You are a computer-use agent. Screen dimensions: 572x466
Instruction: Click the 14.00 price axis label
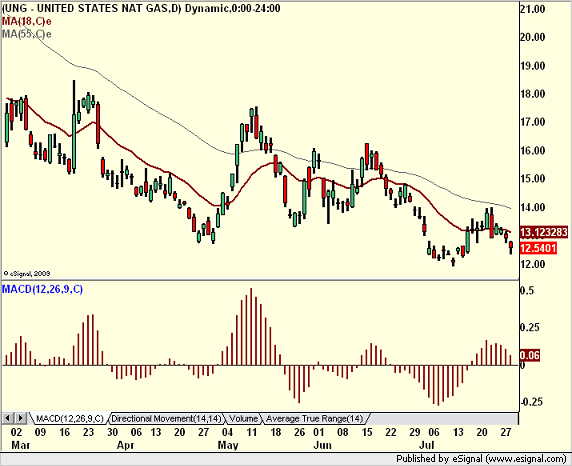532,207
